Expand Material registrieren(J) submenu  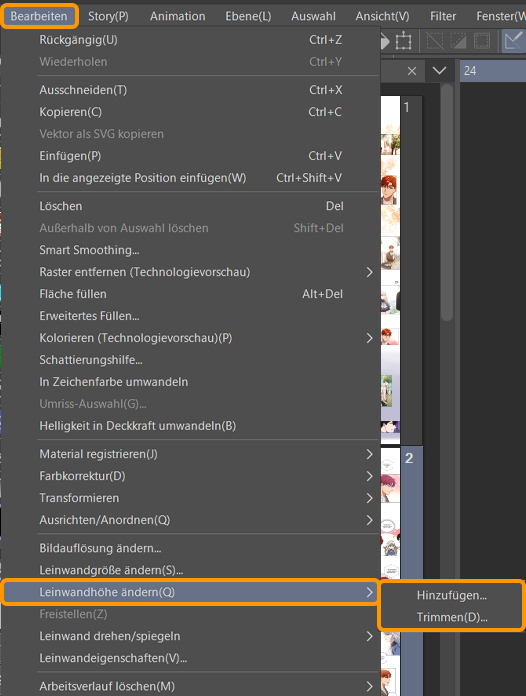pyautogui.click(x=190, y=454)
